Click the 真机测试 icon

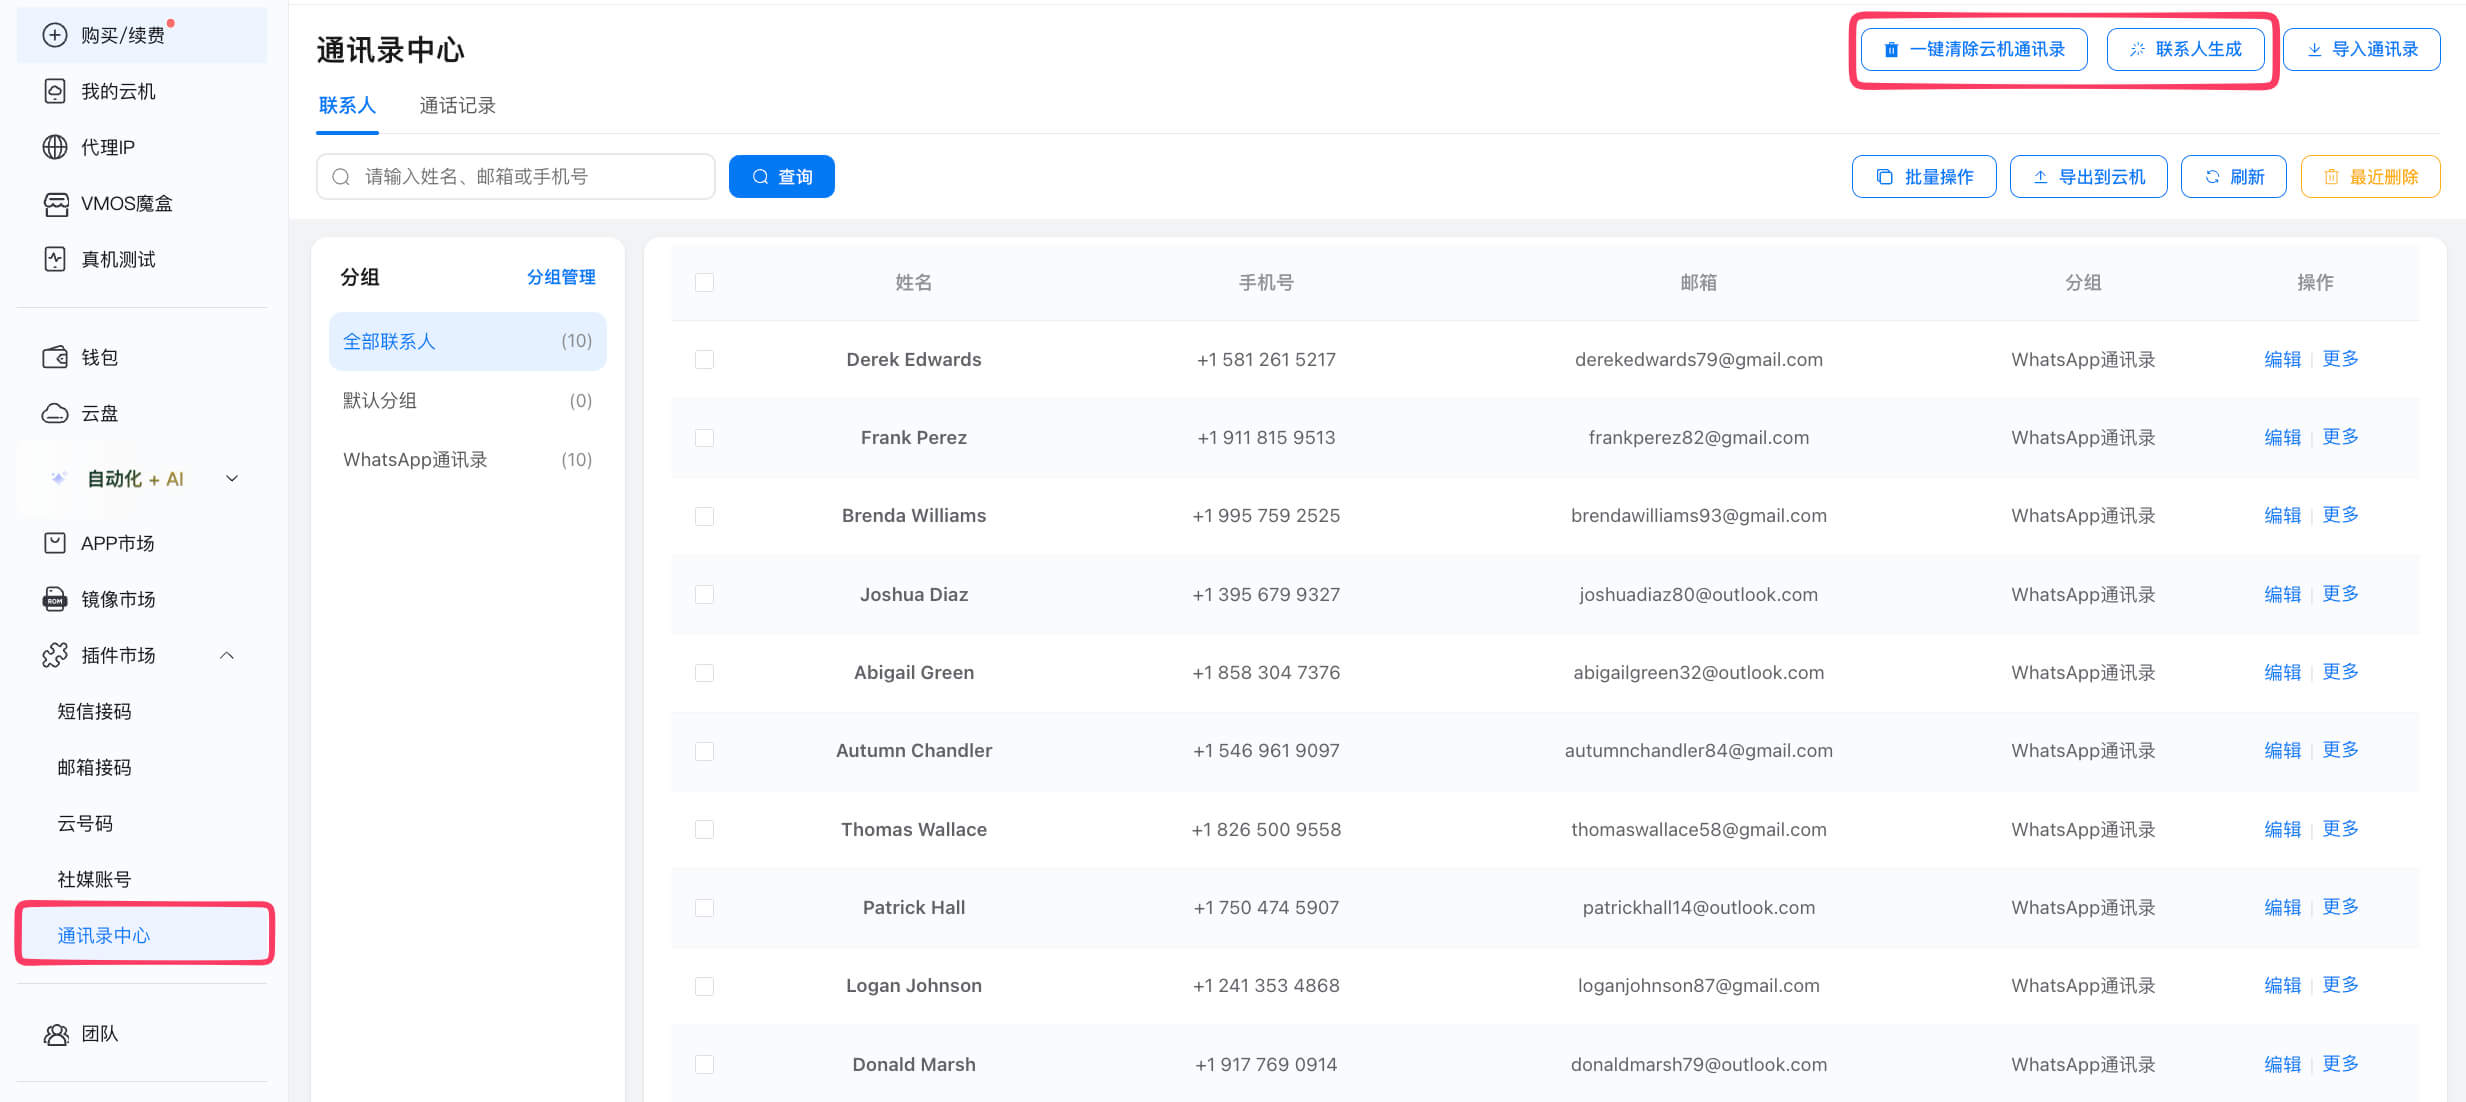click(x=55, y=259)
